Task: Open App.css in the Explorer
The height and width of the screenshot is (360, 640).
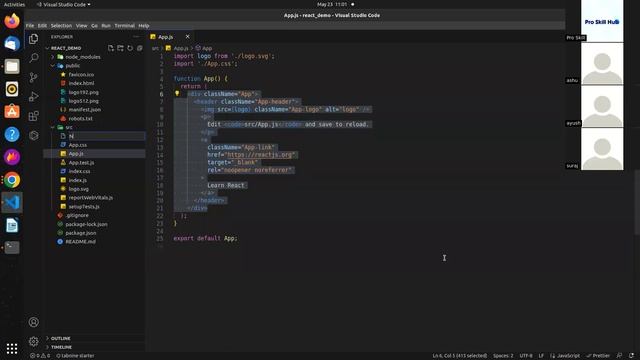Action: coord(78,145)
